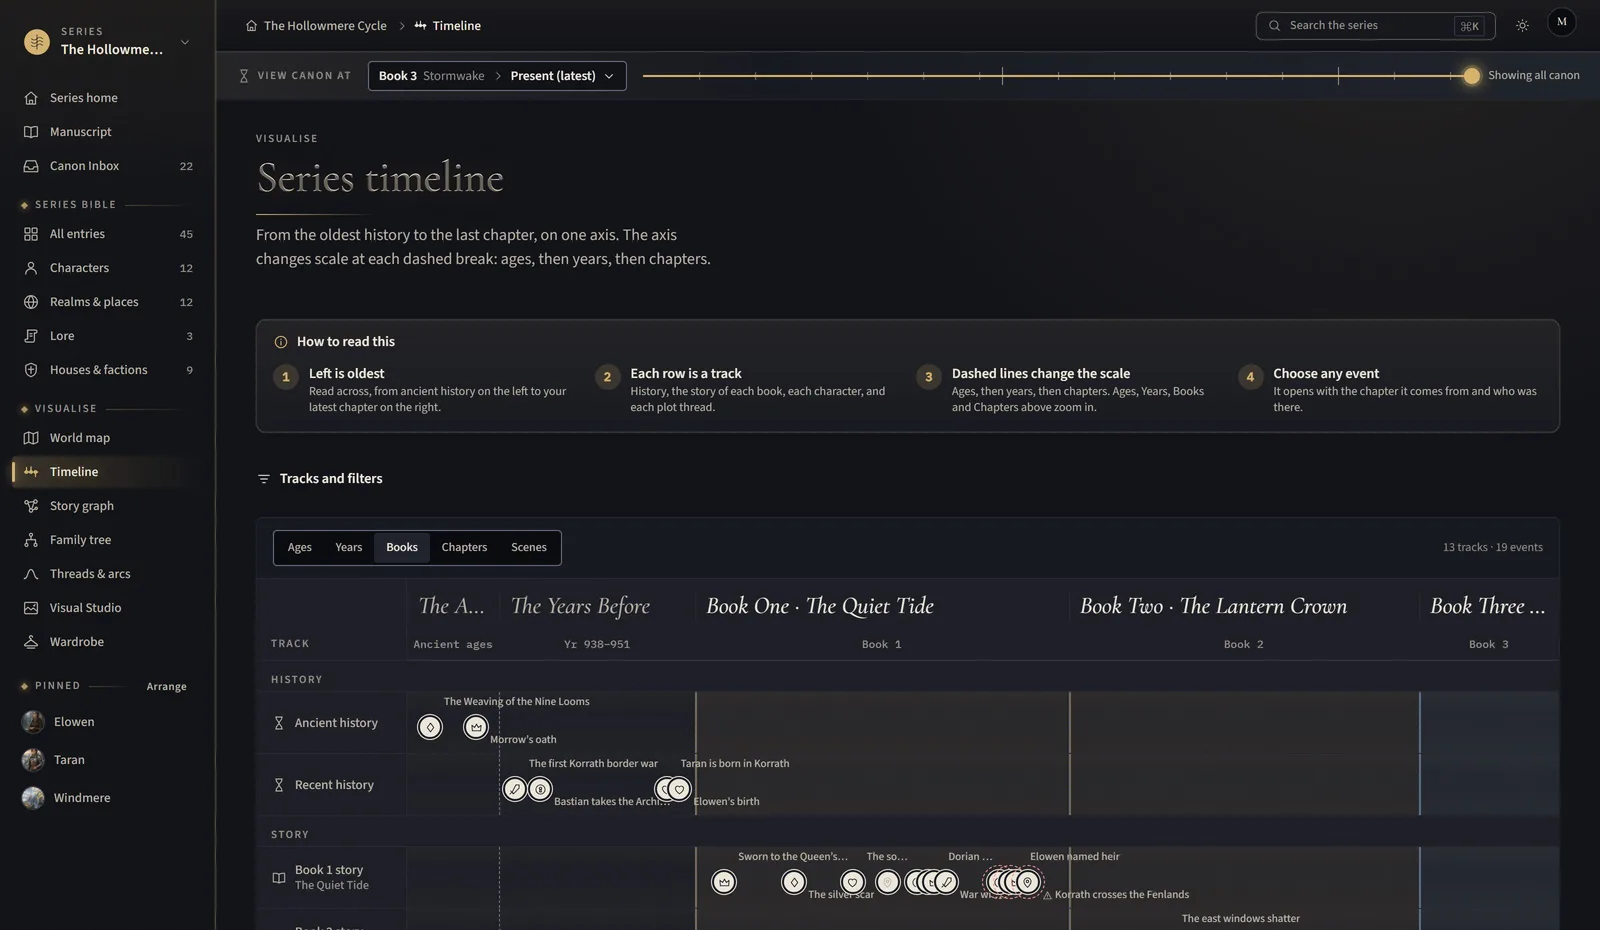Screen dimensions: 1600x930
Task: Click Weaving of the Nine Looms marker
Action: [x=430, y=727]
